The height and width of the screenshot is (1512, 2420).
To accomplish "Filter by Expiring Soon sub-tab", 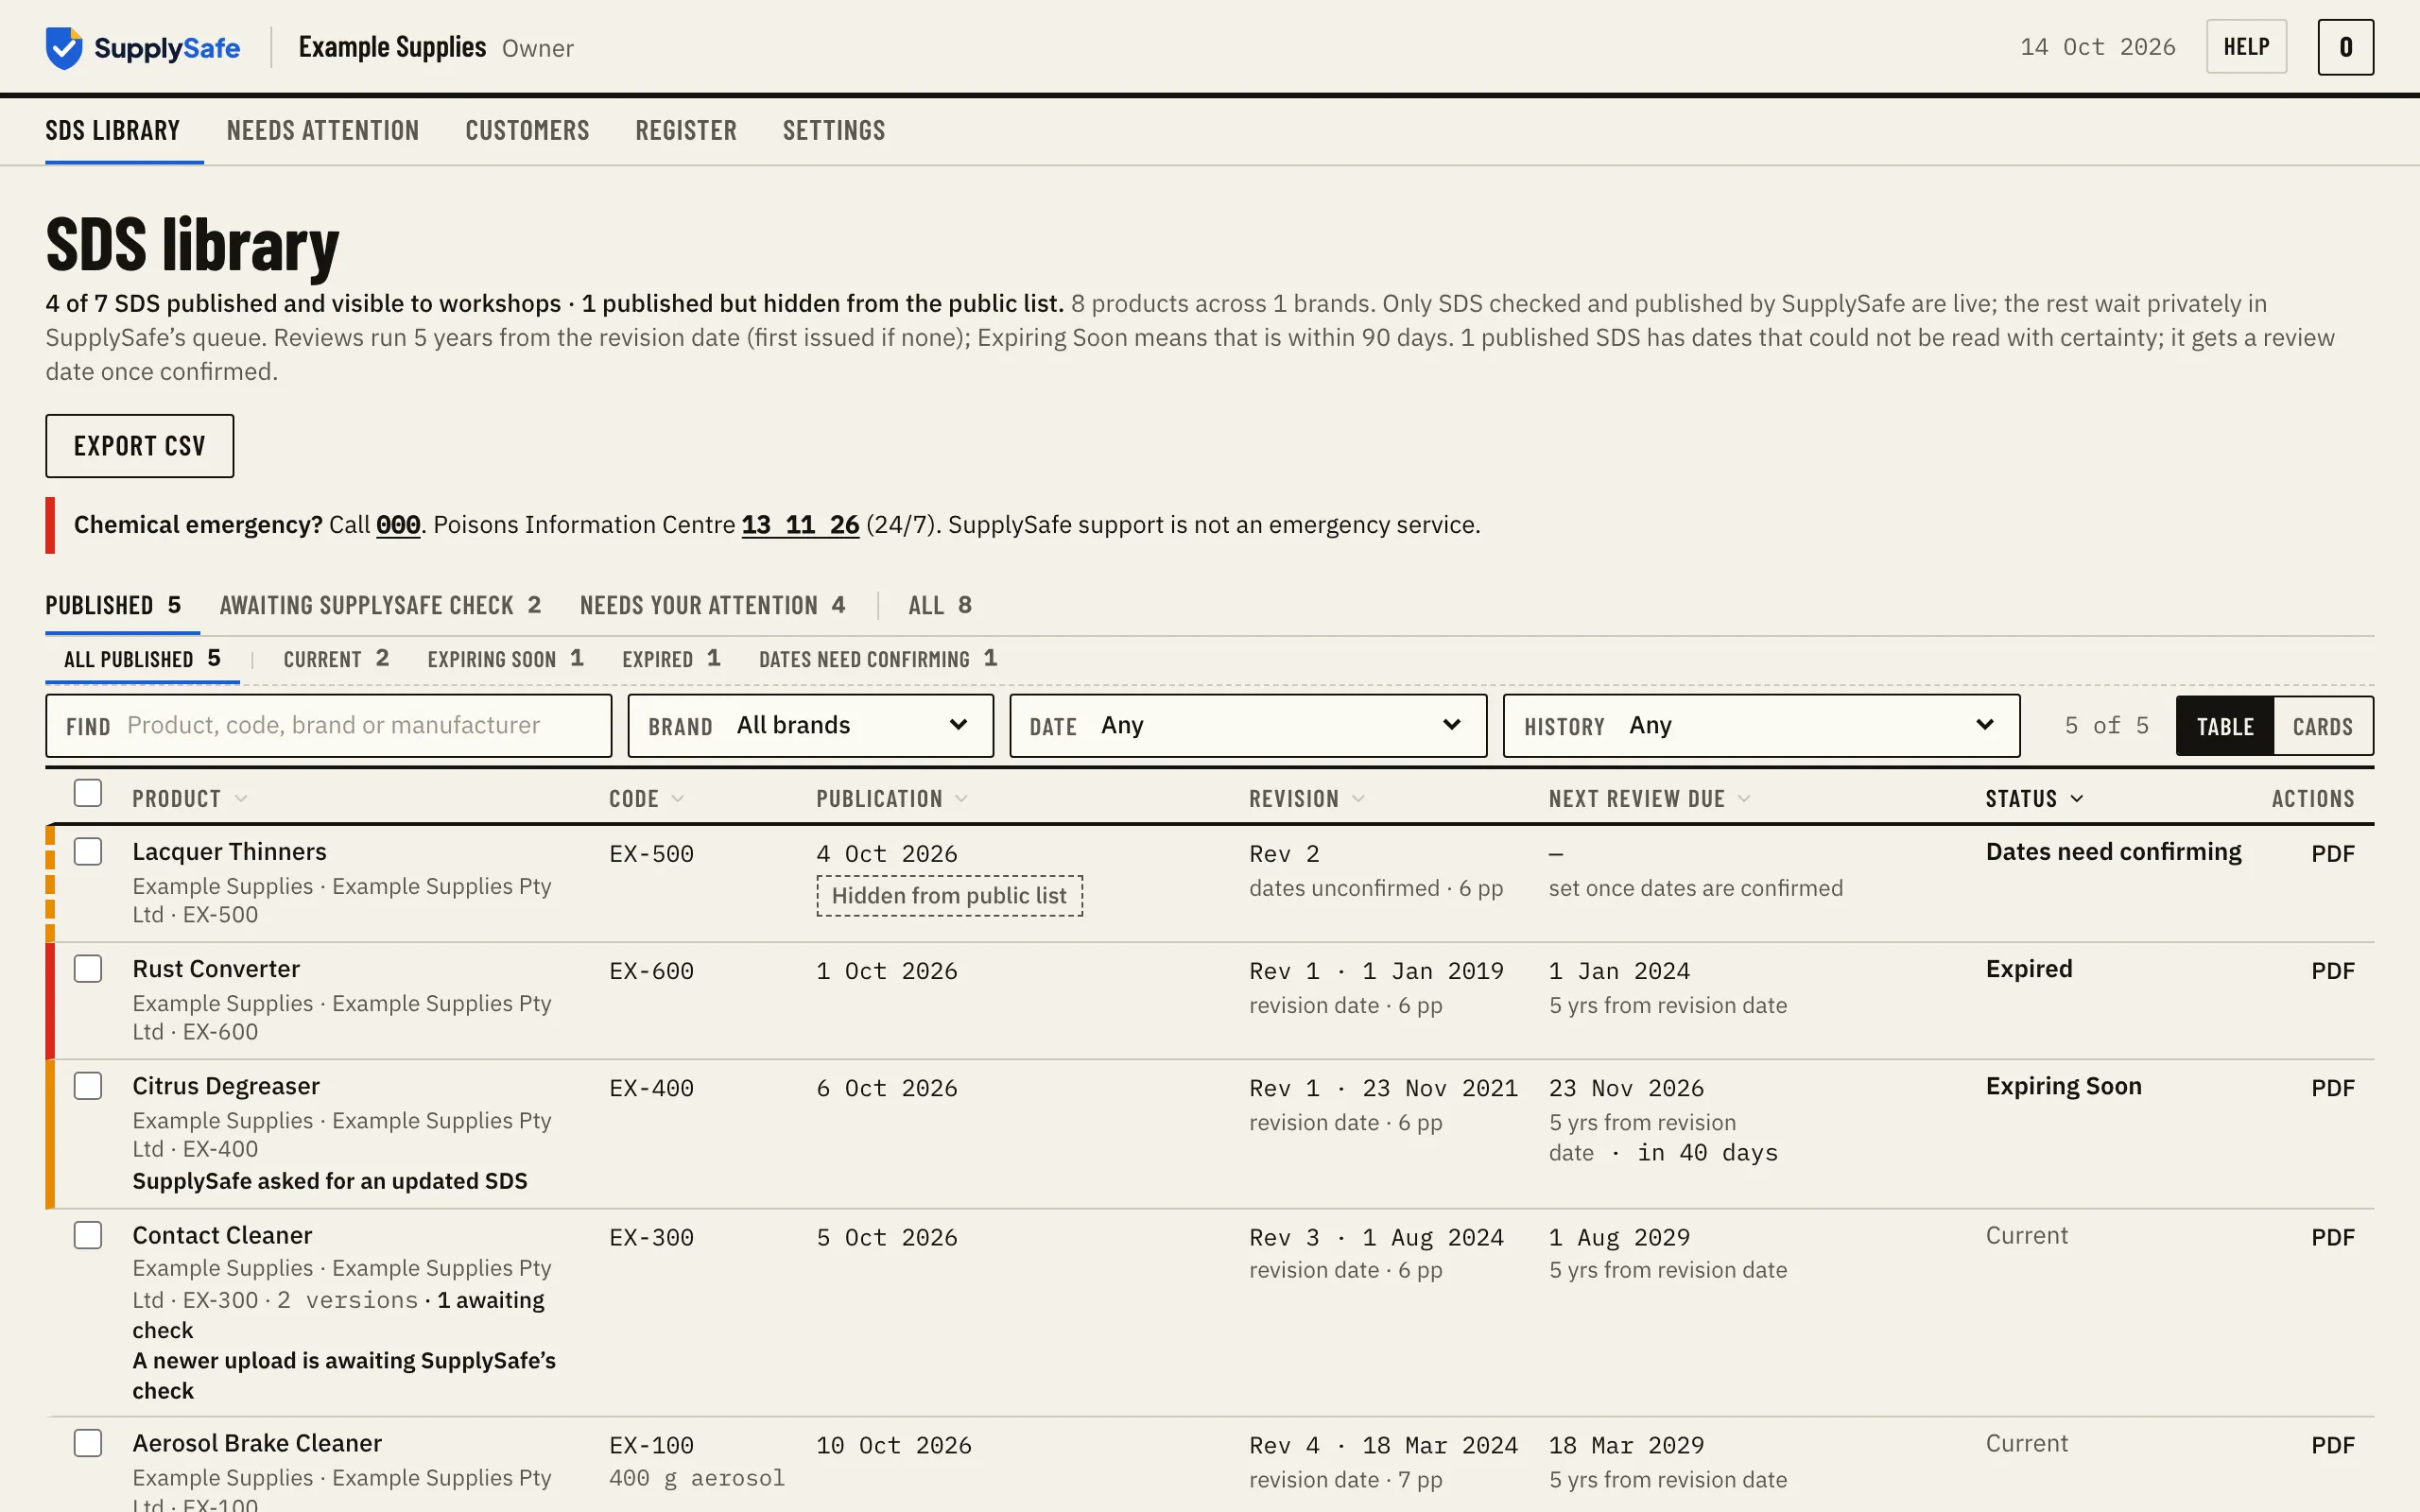I will coord(505,659).
